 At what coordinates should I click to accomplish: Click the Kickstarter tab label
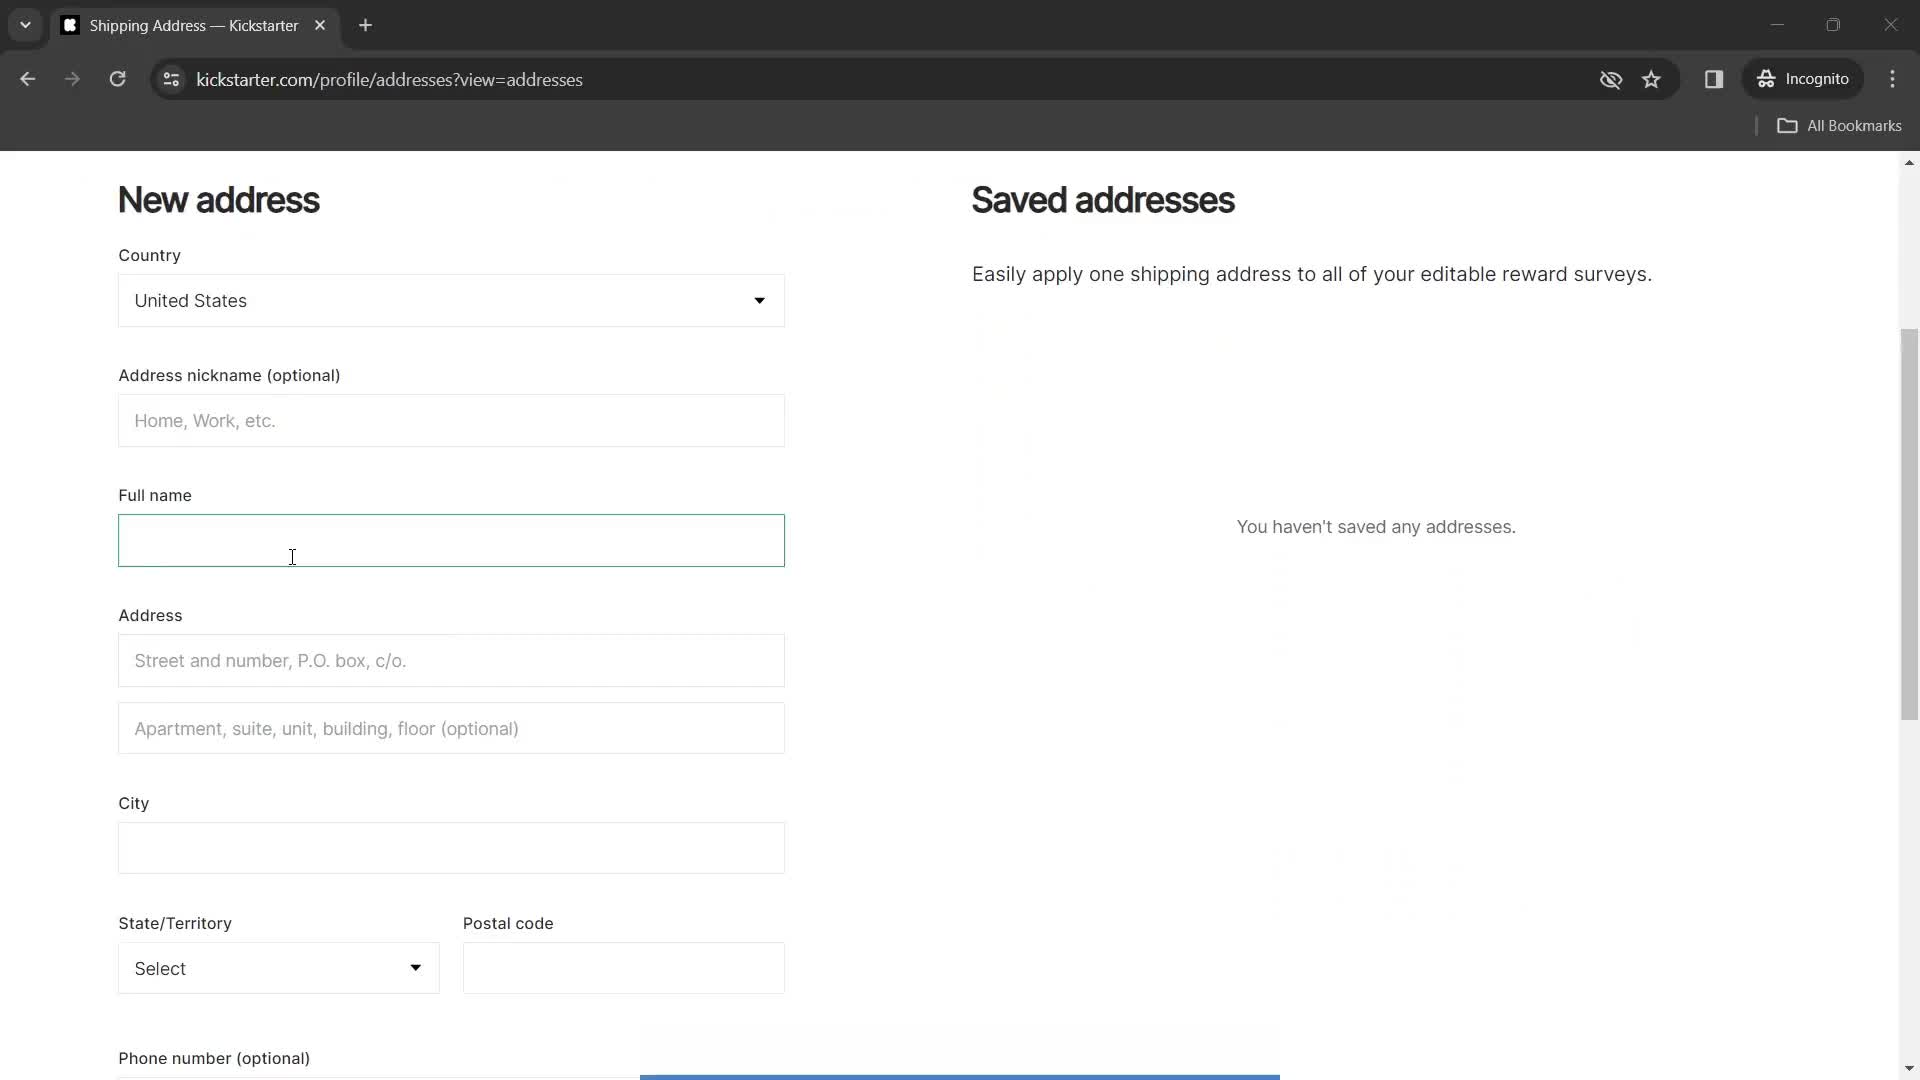193,25
